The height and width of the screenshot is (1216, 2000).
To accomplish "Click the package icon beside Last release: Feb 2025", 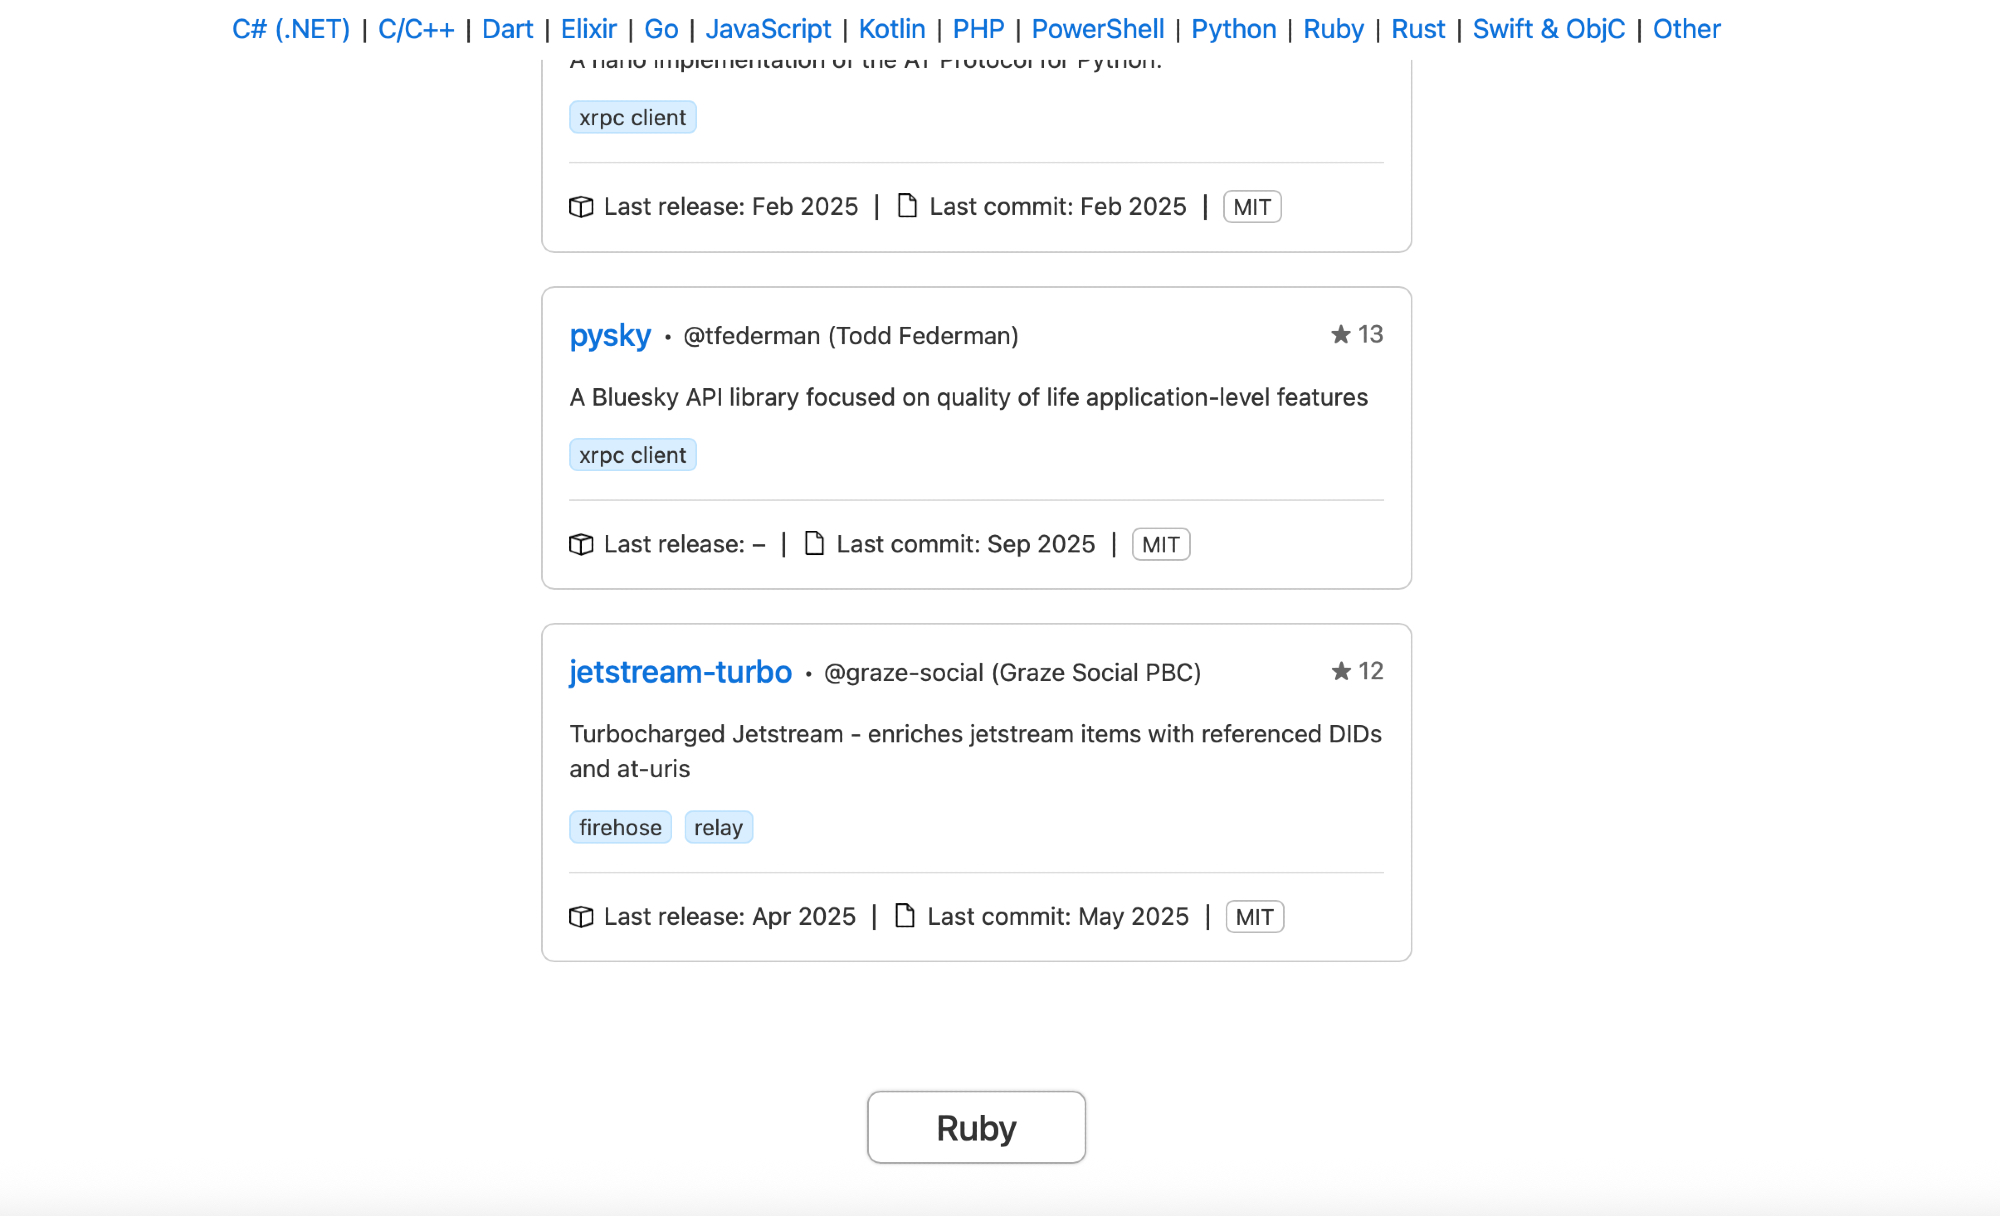I will click(x=581, y=207).
